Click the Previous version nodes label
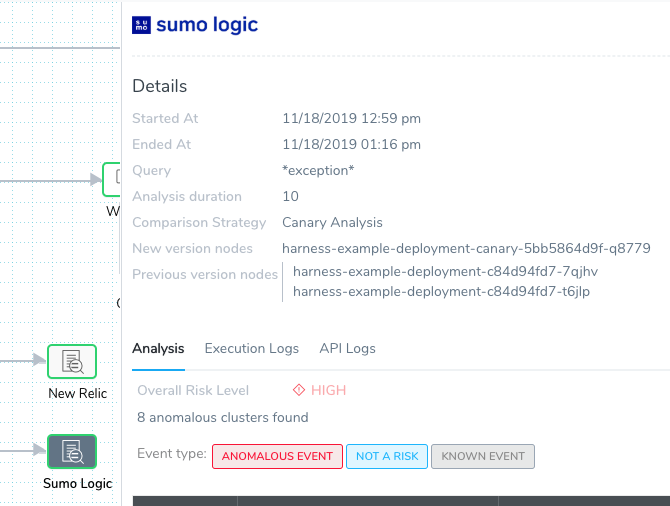The width and height of the screenshot is (670, 506). (205, 274)
